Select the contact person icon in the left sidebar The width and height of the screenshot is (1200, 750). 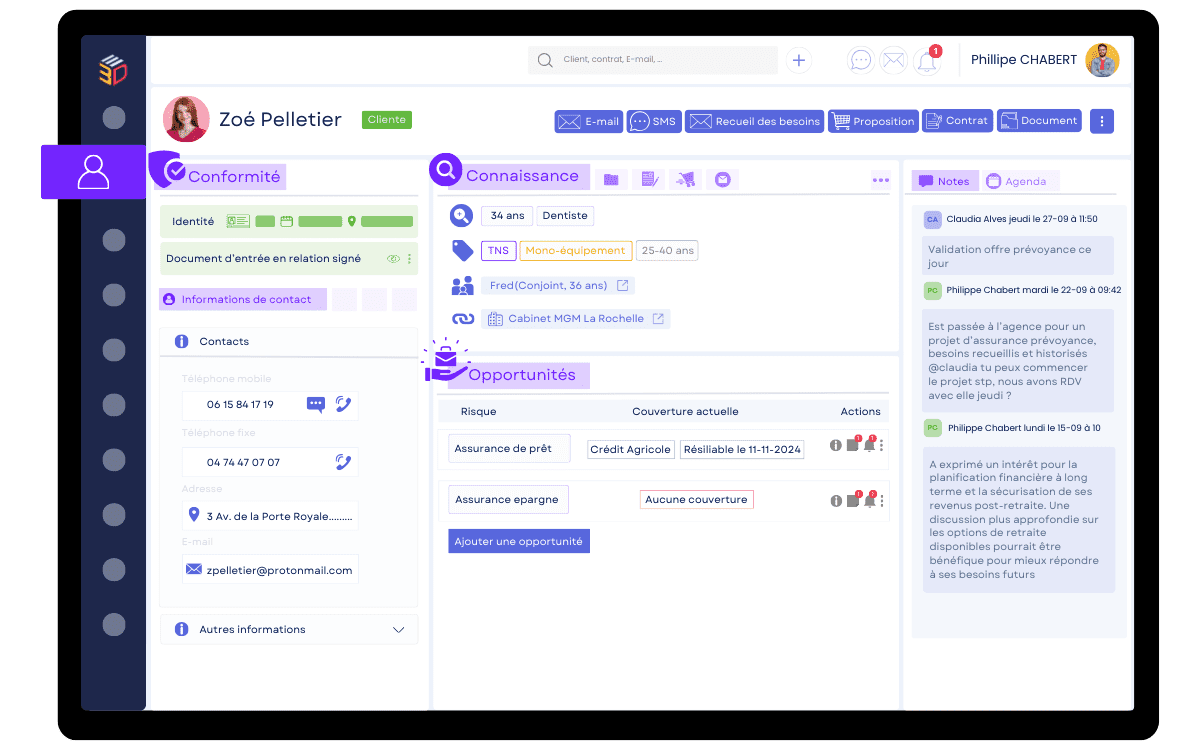coord(93,172)
